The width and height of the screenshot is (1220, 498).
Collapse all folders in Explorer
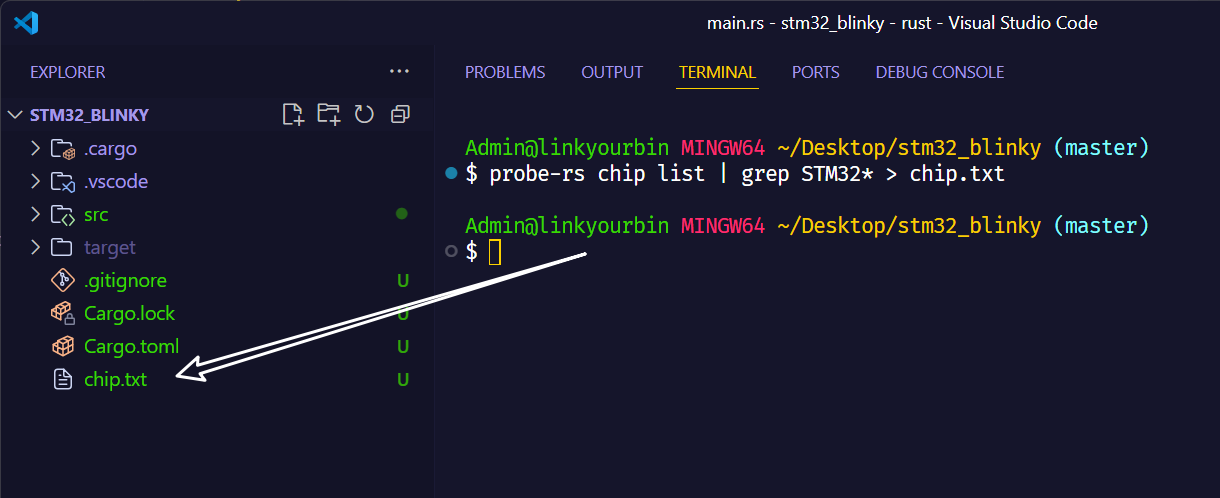pyautogui.click(x=400, y=114)
